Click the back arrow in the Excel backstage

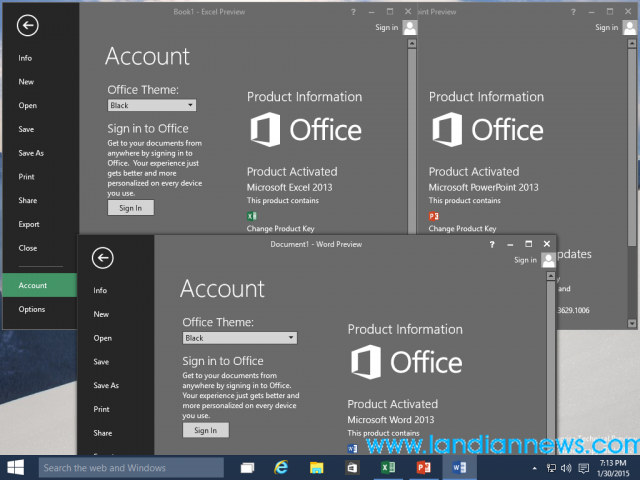click(x=28, y=25)
